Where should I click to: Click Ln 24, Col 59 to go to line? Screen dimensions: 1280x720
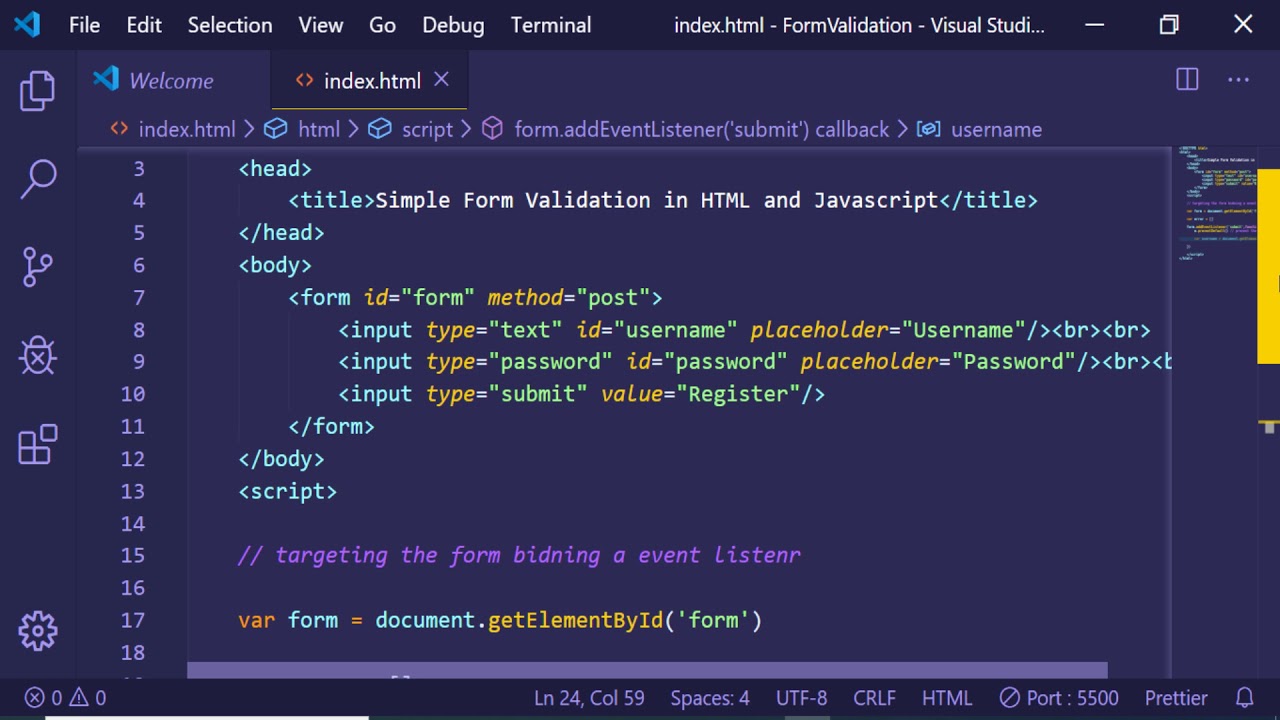point(589,698)
